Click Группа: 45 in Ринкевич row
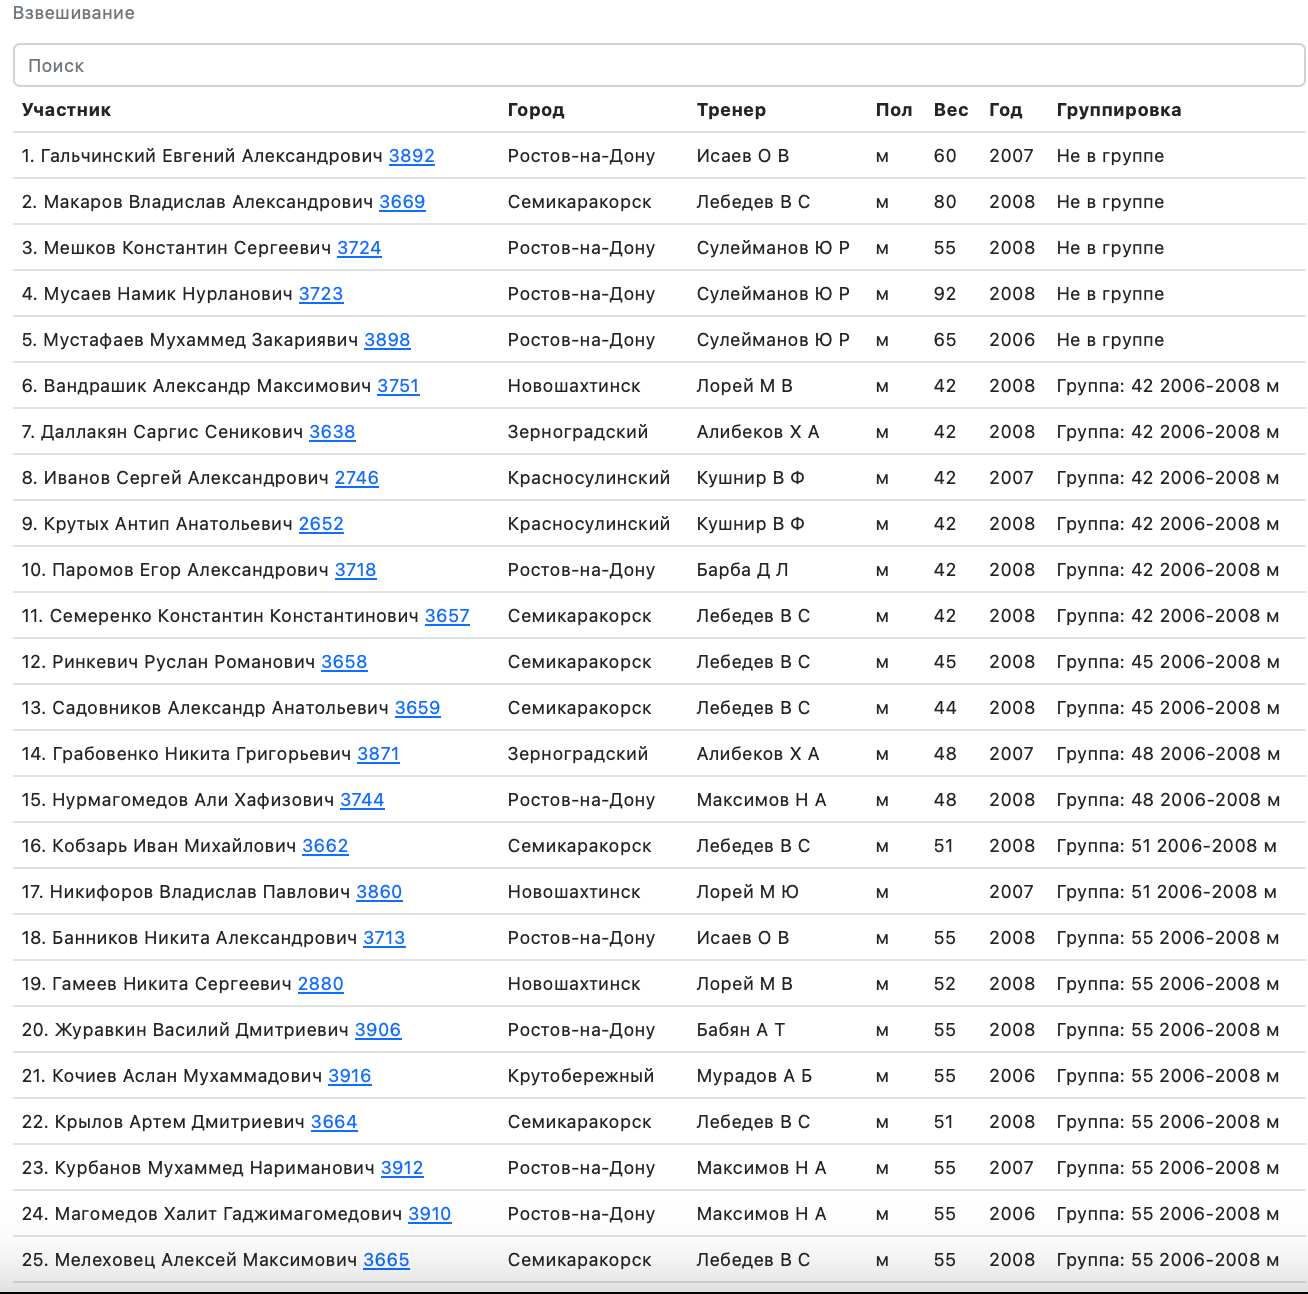 coord(1168,662)
